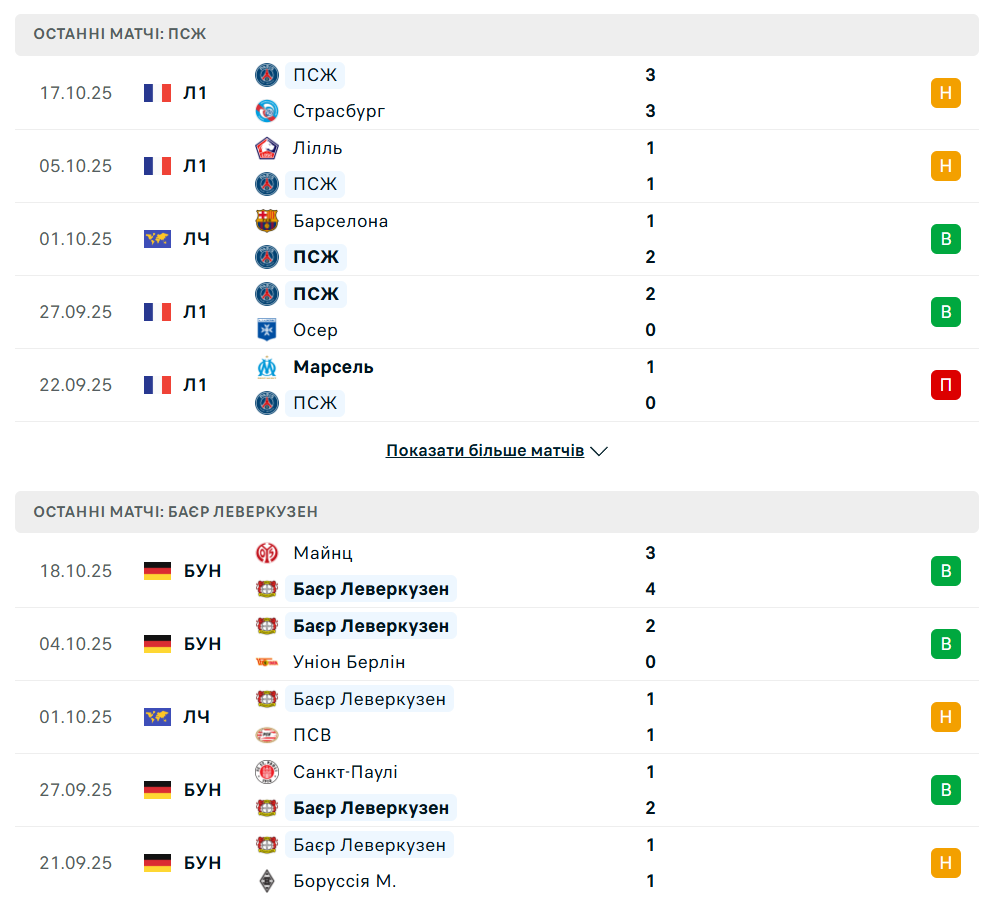Open the Страсбург team link
This screenshot has width=982, height=899.
pos(339,111)
